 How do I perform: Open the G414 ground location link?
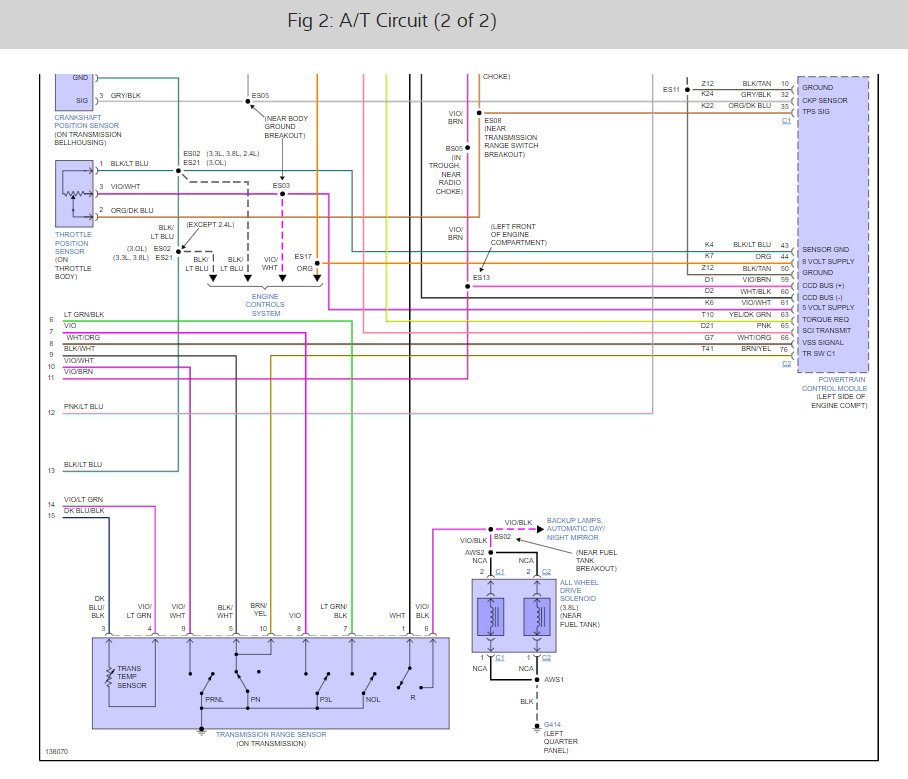[x=553, y=725]
